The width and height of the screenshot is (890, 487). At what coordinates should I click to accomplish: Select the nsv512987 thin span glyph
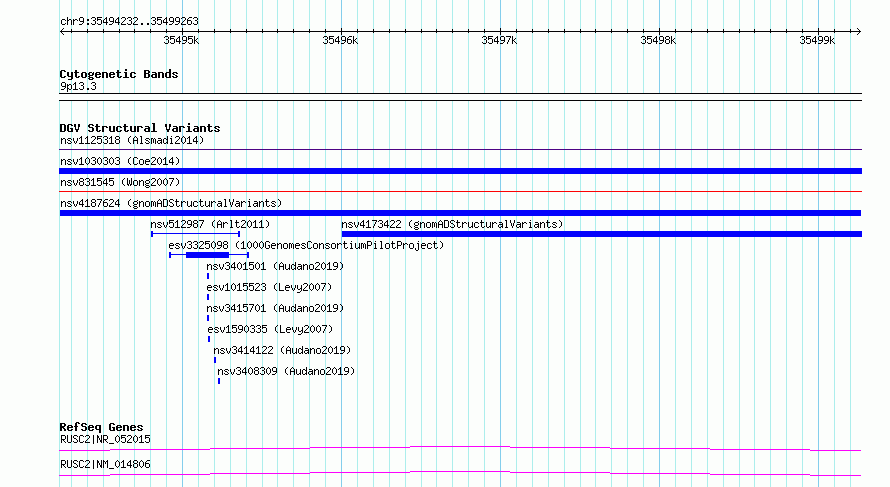point(195,234)
